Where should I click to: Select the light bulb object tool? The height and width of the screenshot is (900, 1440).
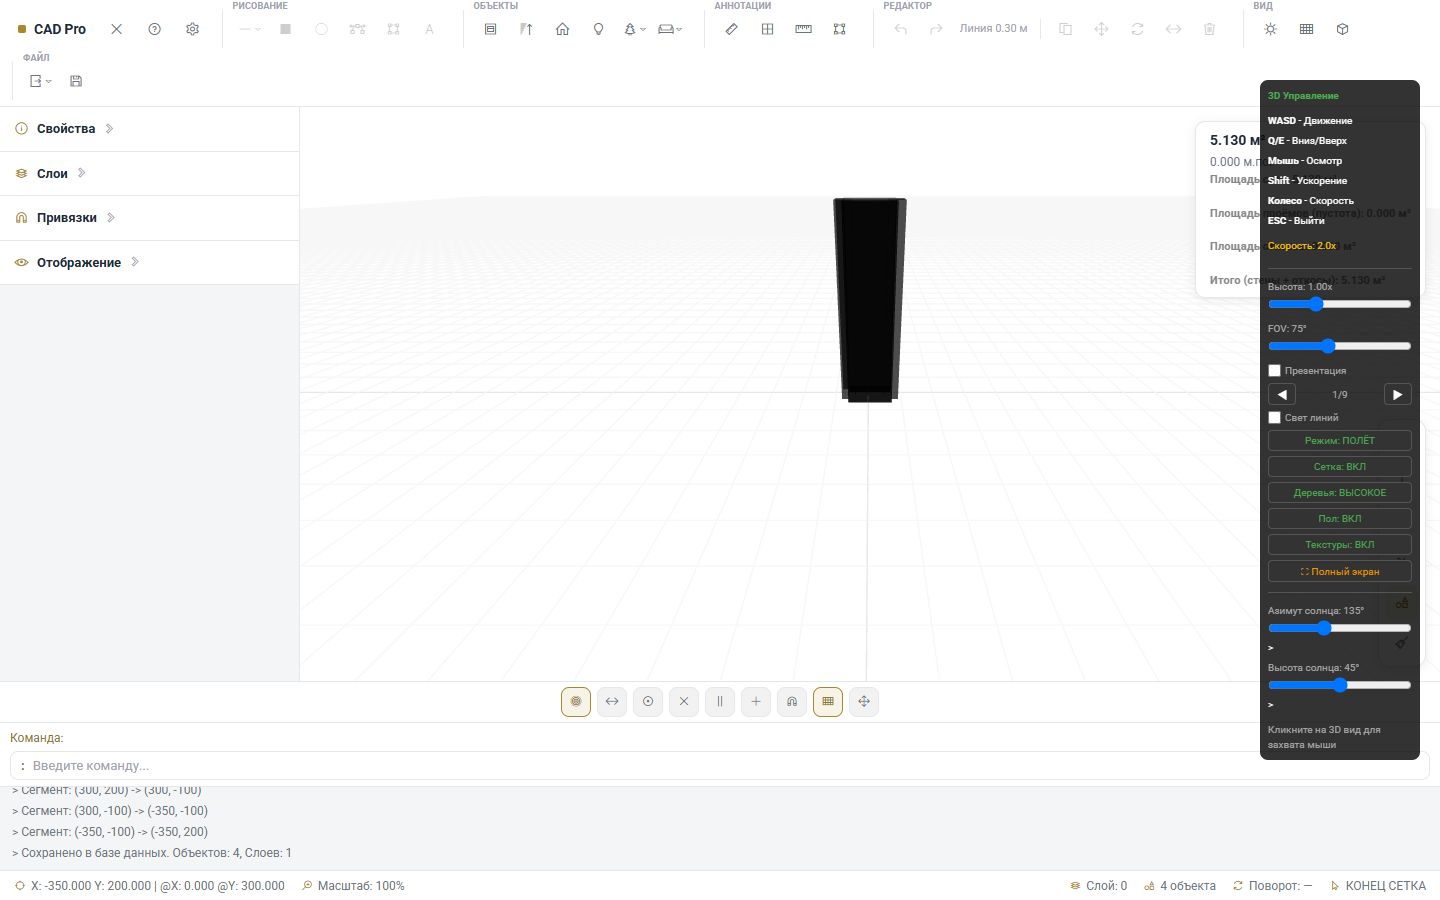coord(598,29)
